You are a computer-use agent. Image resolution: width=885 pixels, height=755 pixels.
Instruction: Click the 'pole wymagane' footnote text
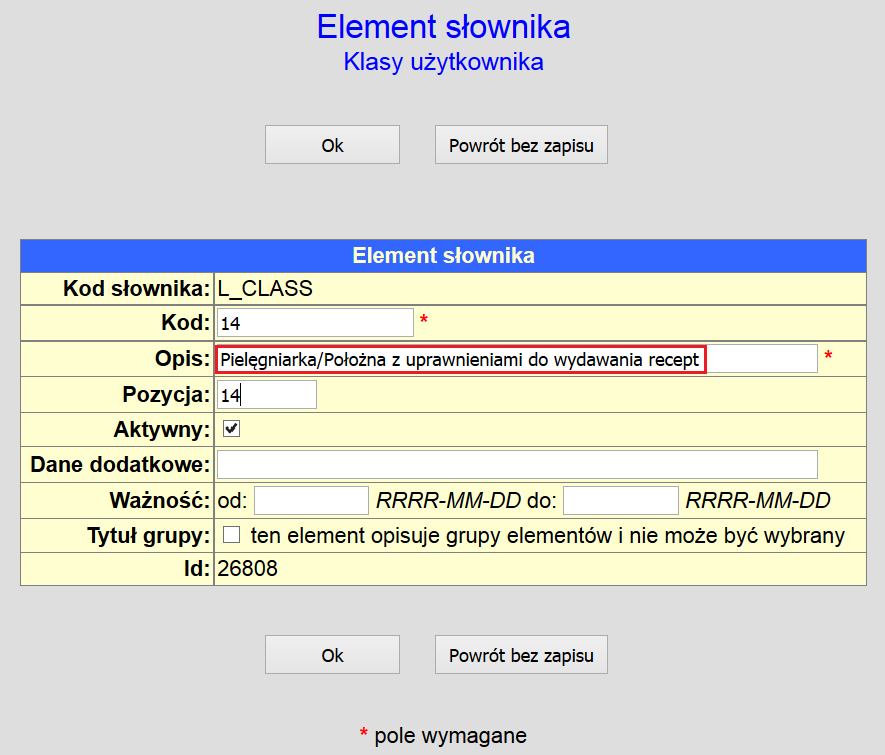click(x=450, y=735)
